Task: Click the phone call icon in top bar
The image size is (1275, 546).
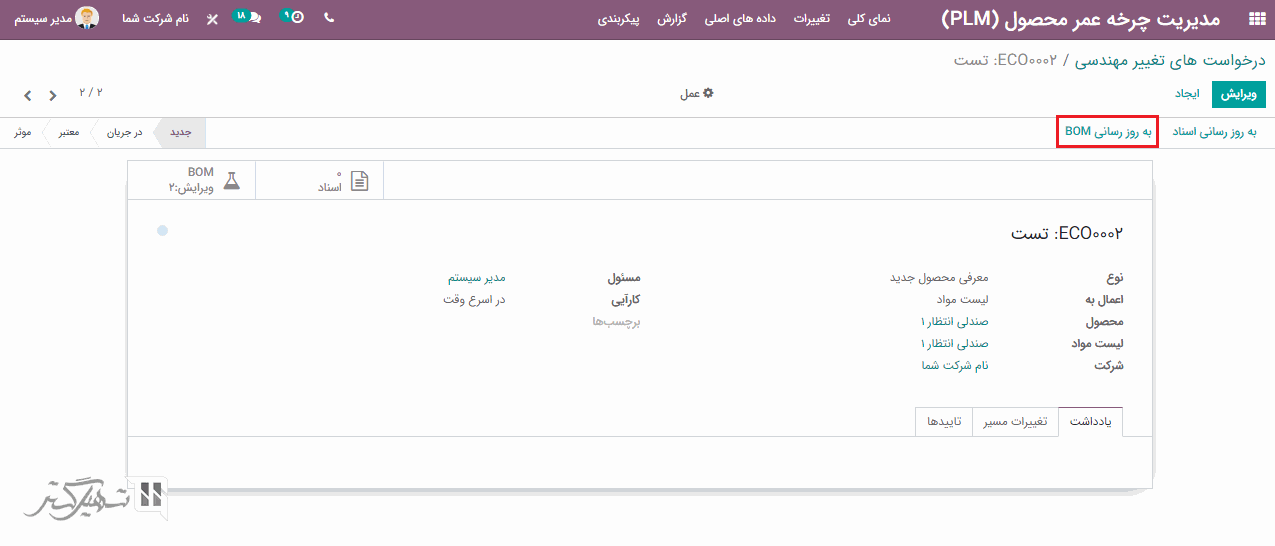Action: pyautogui.click(x=330, y=18)
